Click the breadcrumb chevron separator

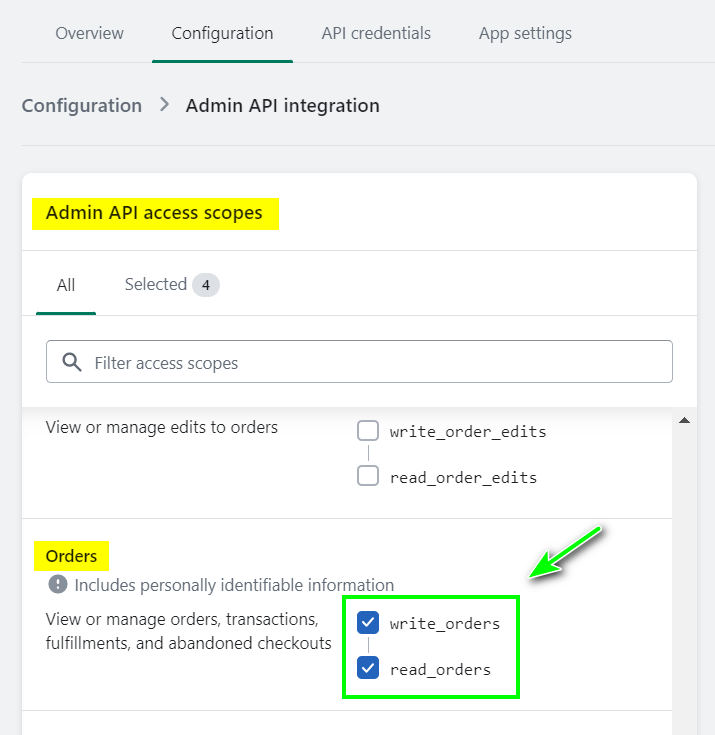click(x=164, y=104)
